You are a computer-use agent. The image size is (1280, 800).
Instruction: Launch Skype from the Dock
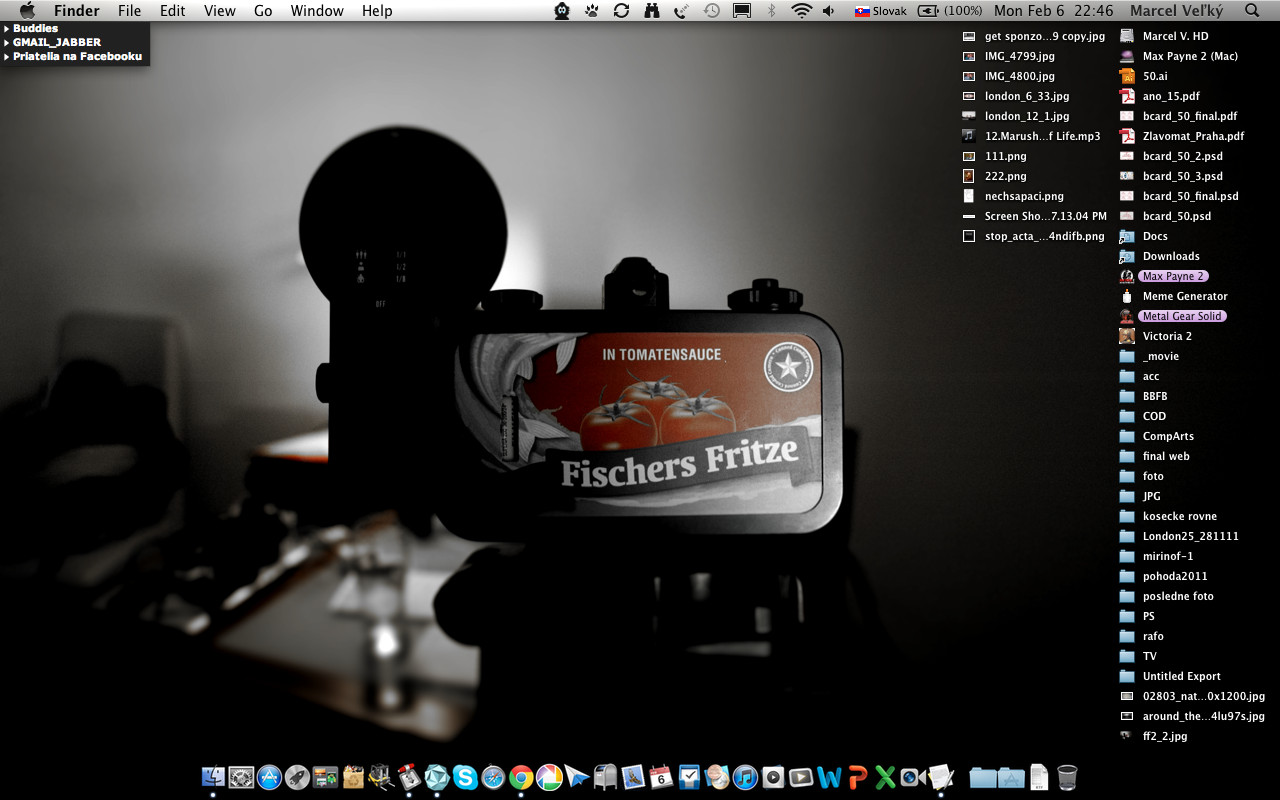coord(465,777)
